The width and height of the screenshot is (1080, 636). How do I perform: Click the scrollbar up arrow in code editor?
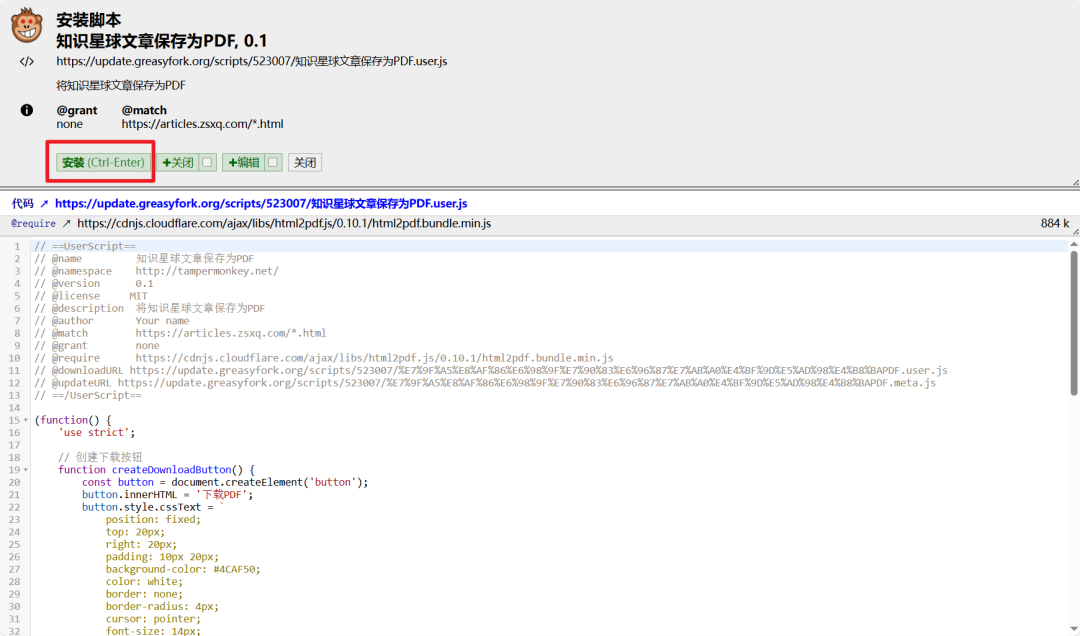[1073, 244]
